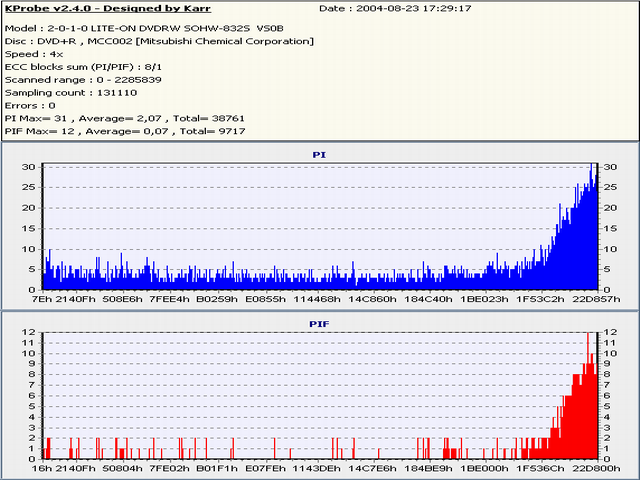Click the '7FE02h' axis label under the PIF chart
Screen dimensions: 640x480
[169, 468]
